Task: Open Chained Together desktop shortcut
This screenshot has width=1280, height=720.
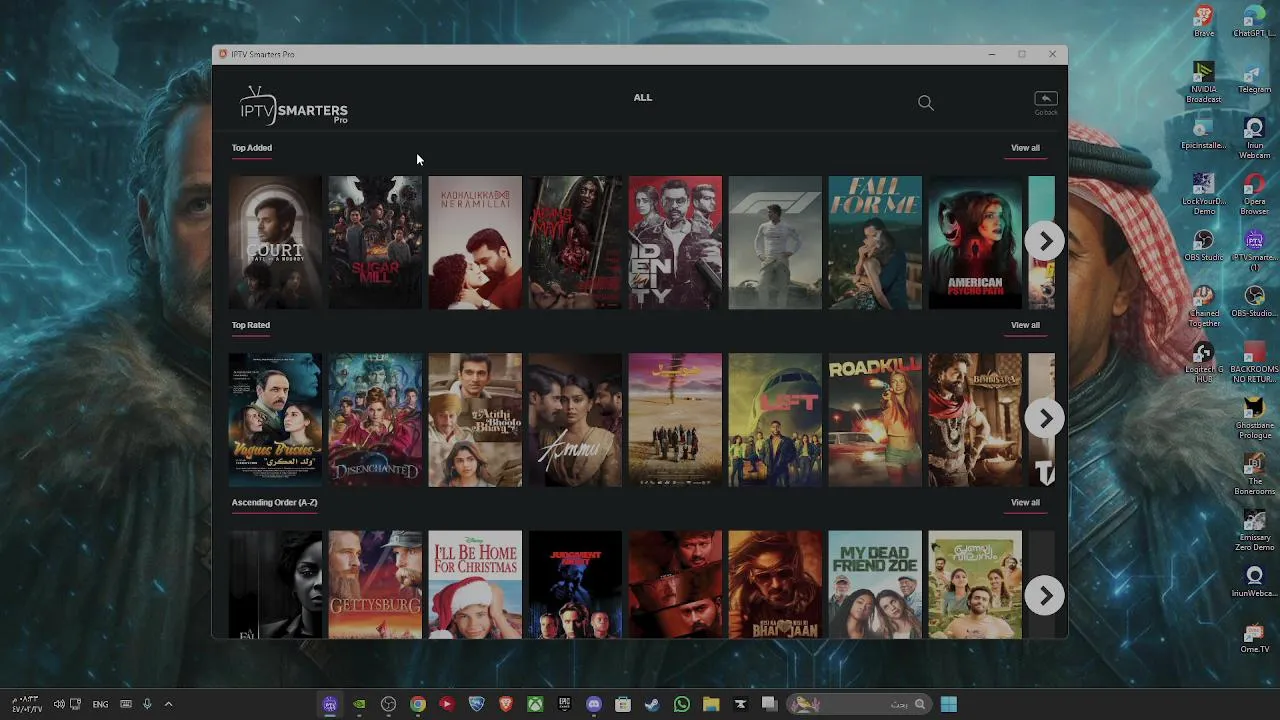Action: click(x=1204, y=306)
